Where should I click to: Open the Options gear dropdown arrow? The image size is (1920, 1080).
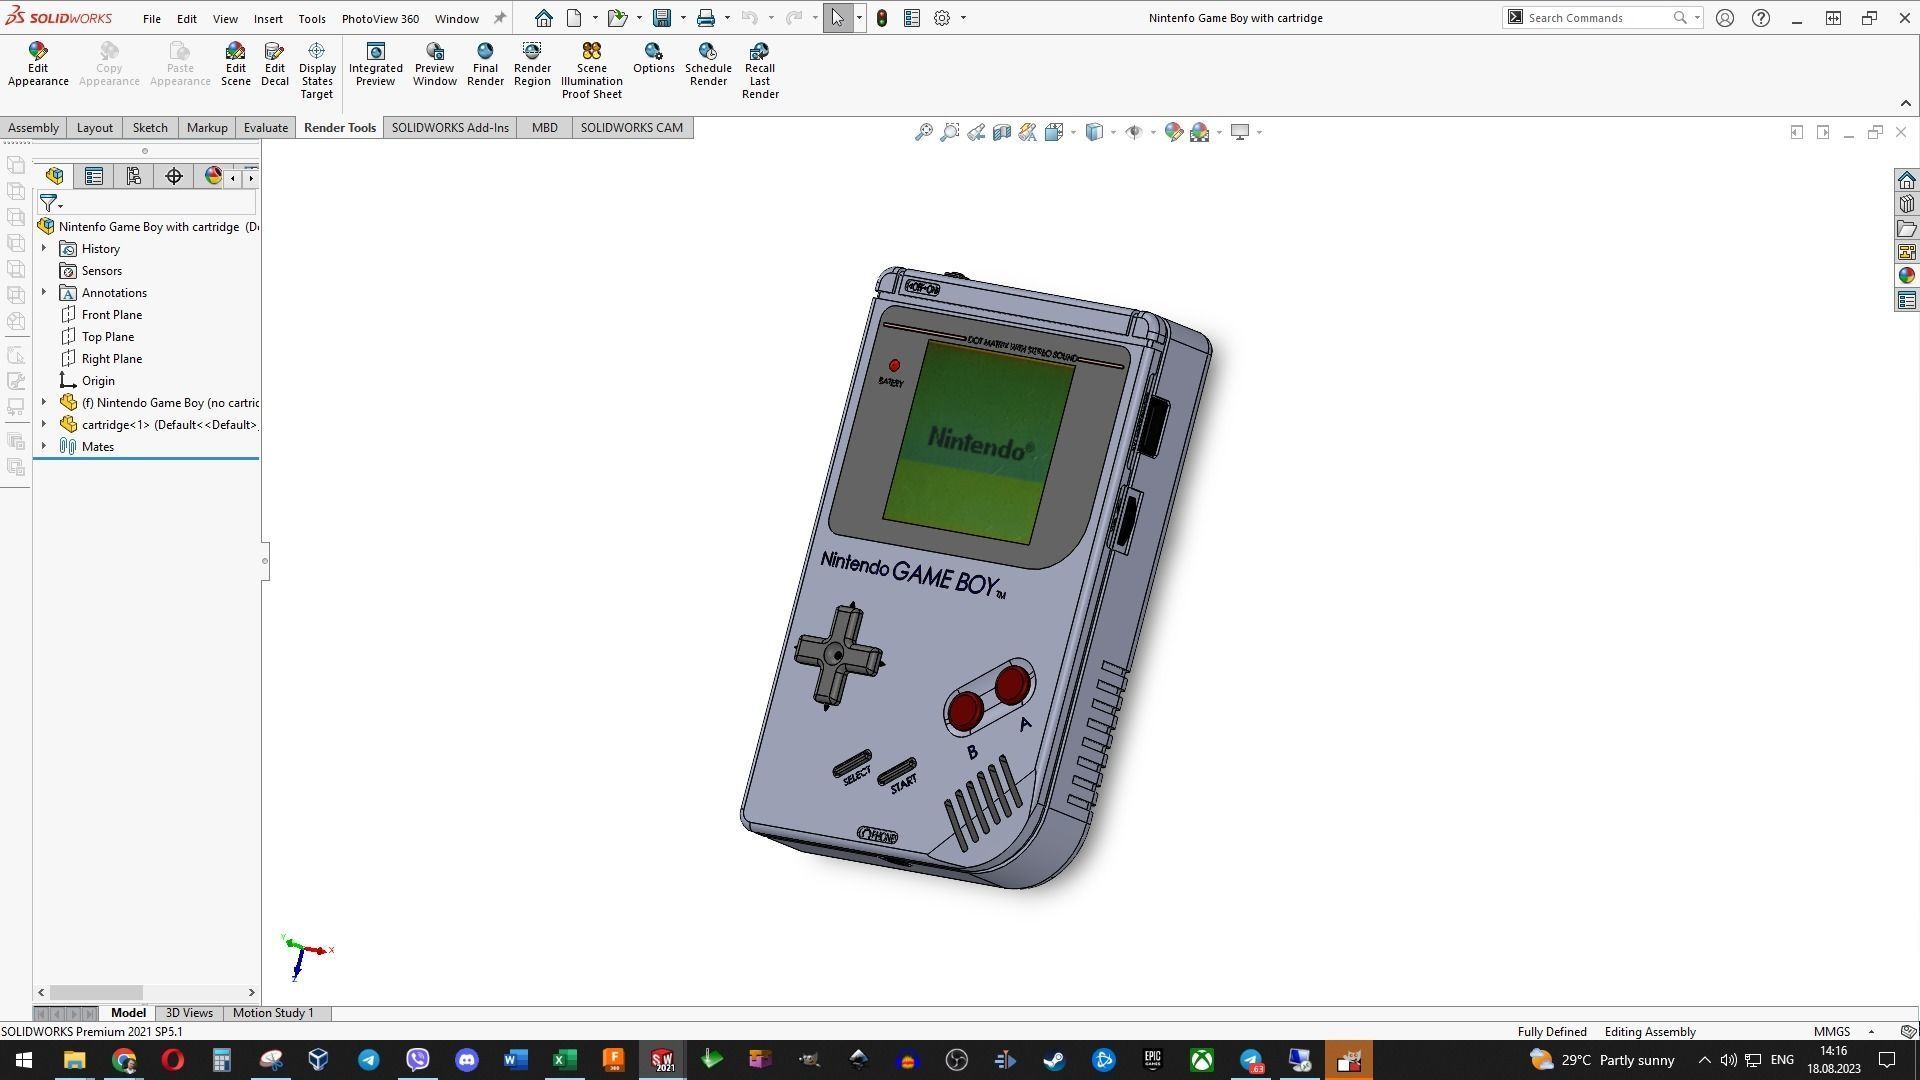[x=963, y=18]
